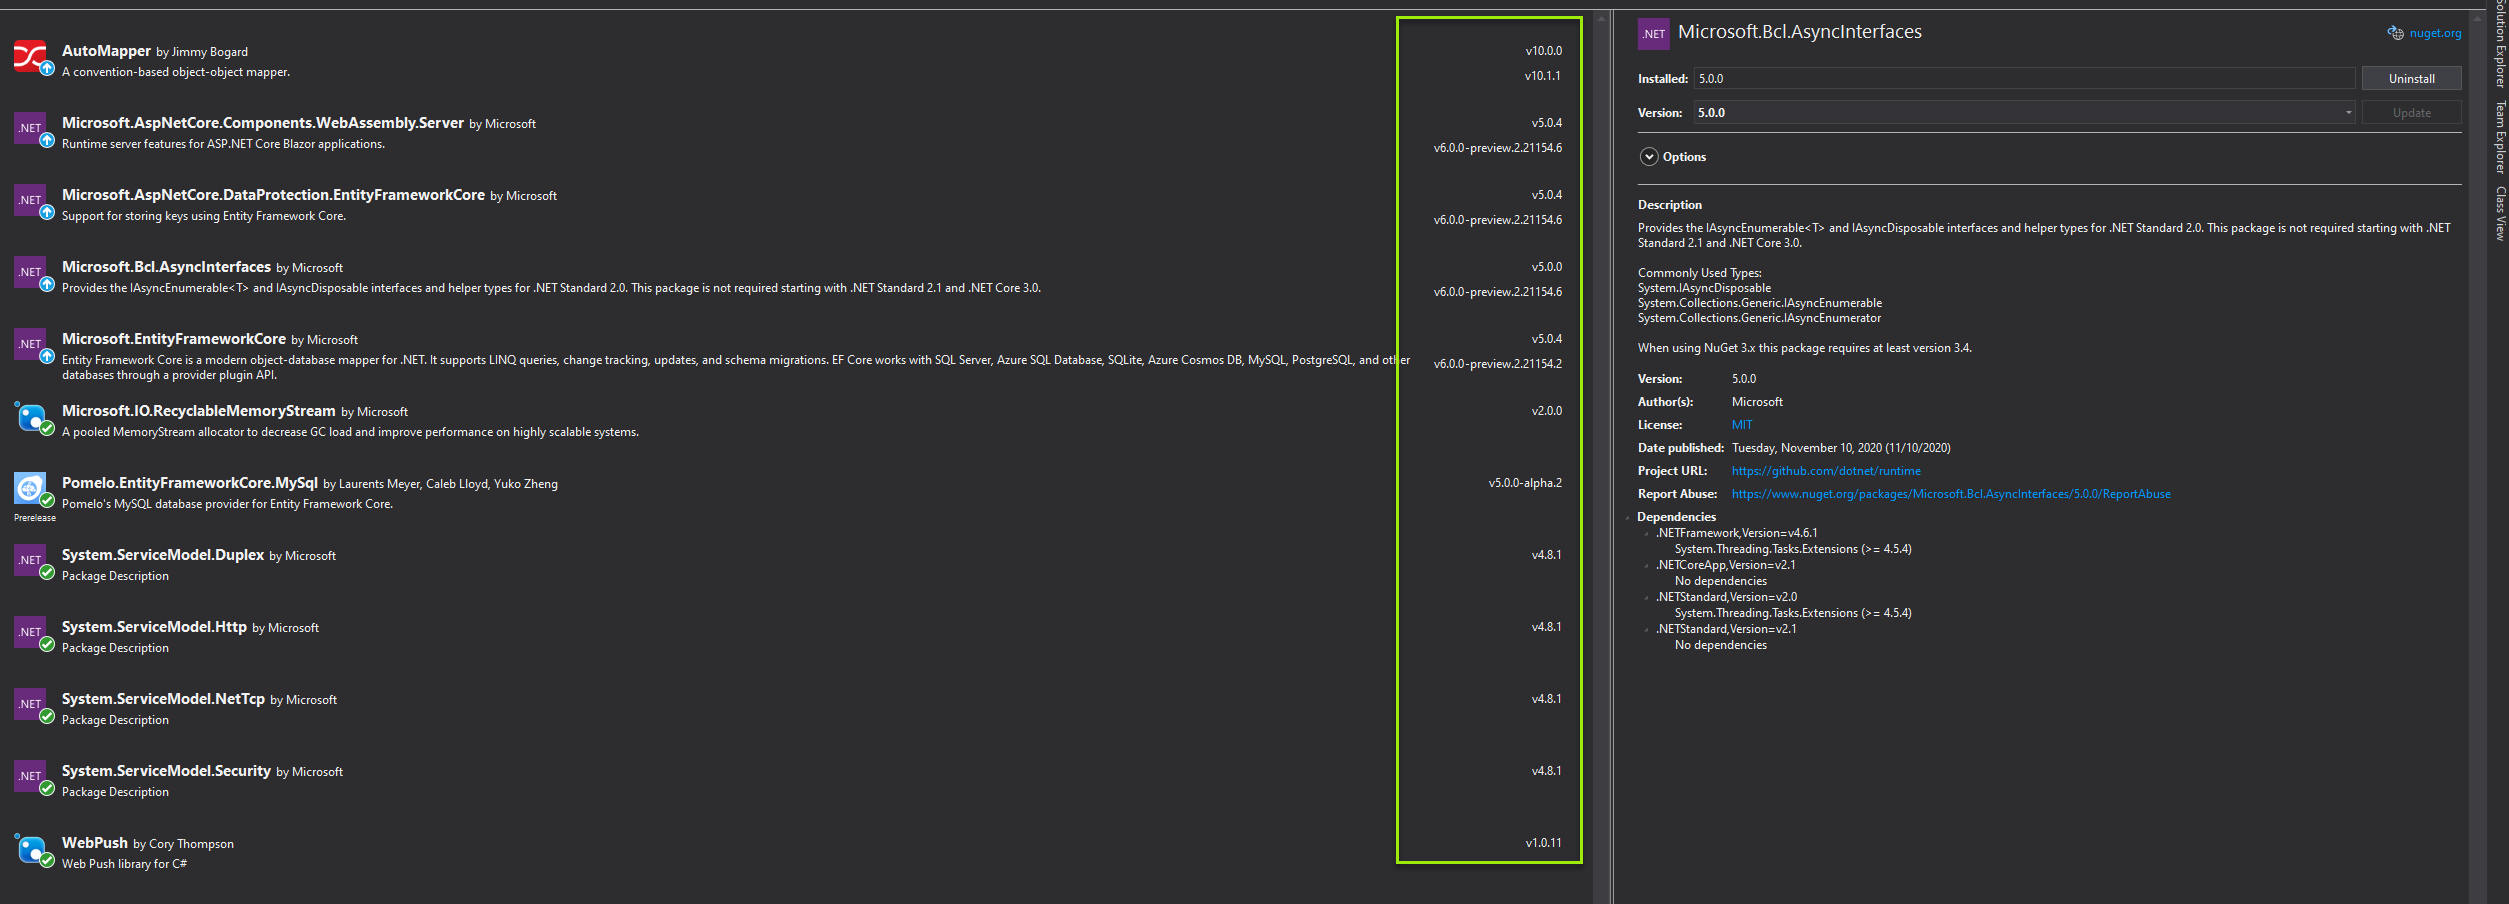Collapse the Options section
Screen dimensions: 2509x904
coord(1648,157)
